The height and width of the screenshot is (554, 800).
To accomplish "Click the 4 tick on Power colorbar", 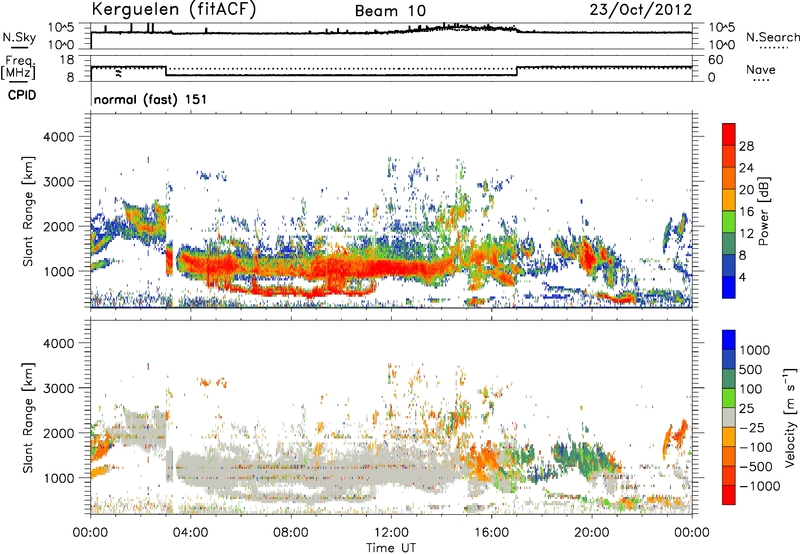I will [x=742, y=277].
